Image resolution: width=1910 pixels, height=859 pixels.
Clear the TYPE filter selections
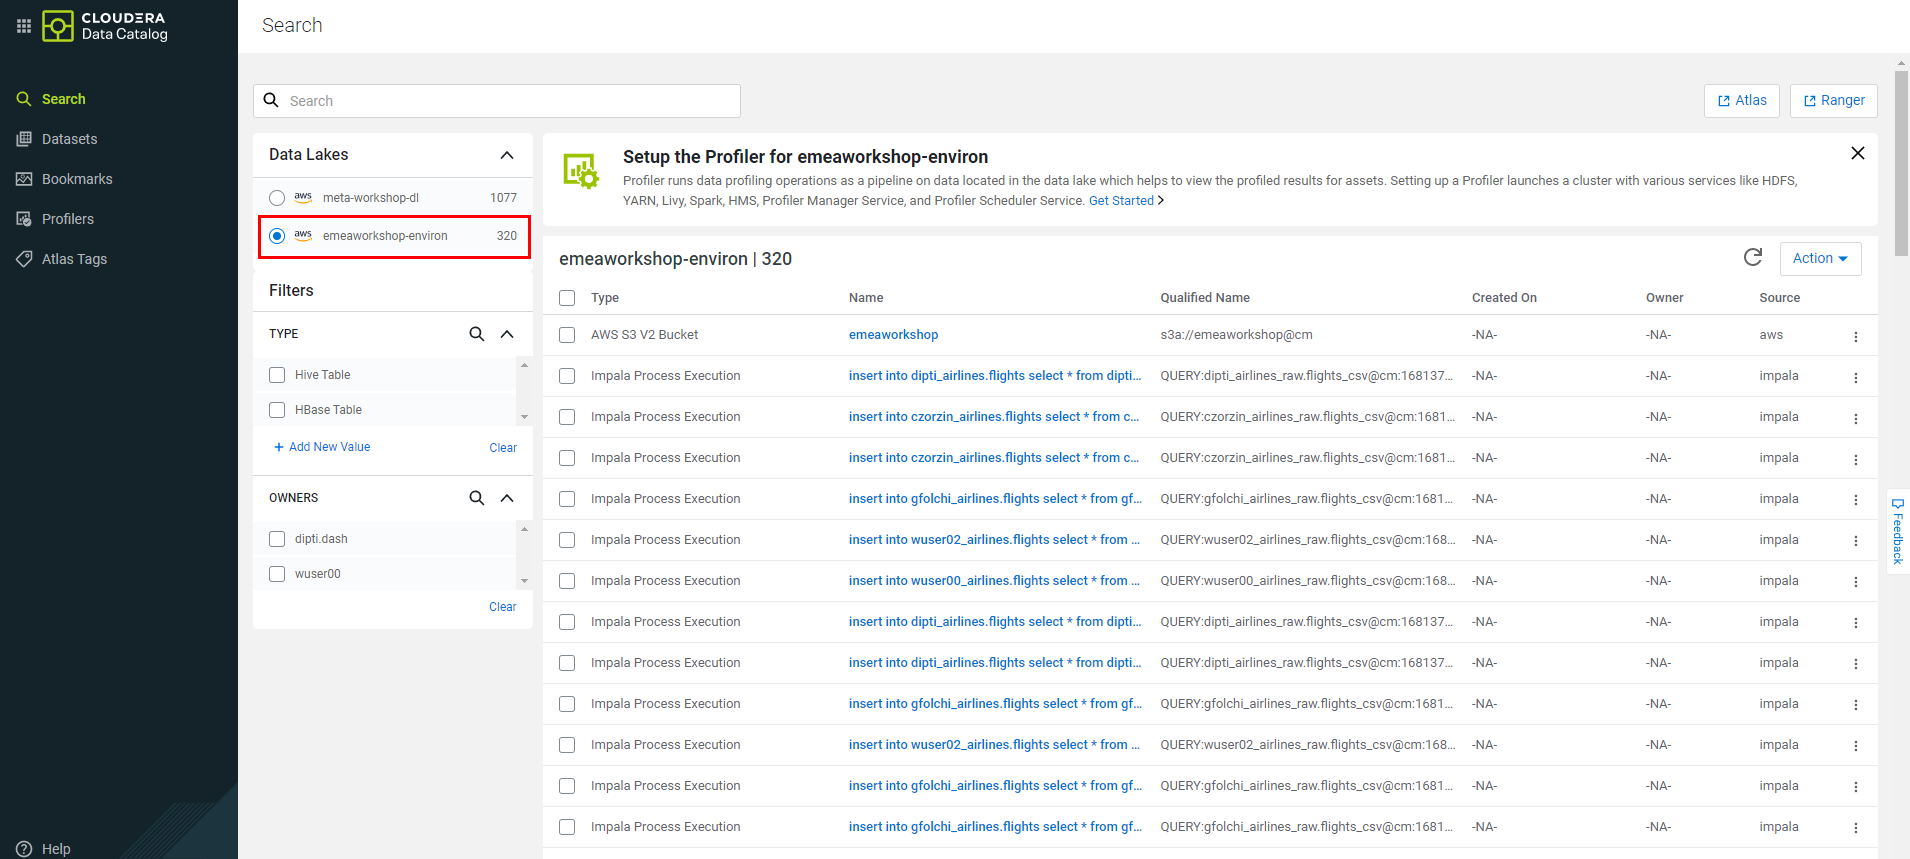(503, 448)
